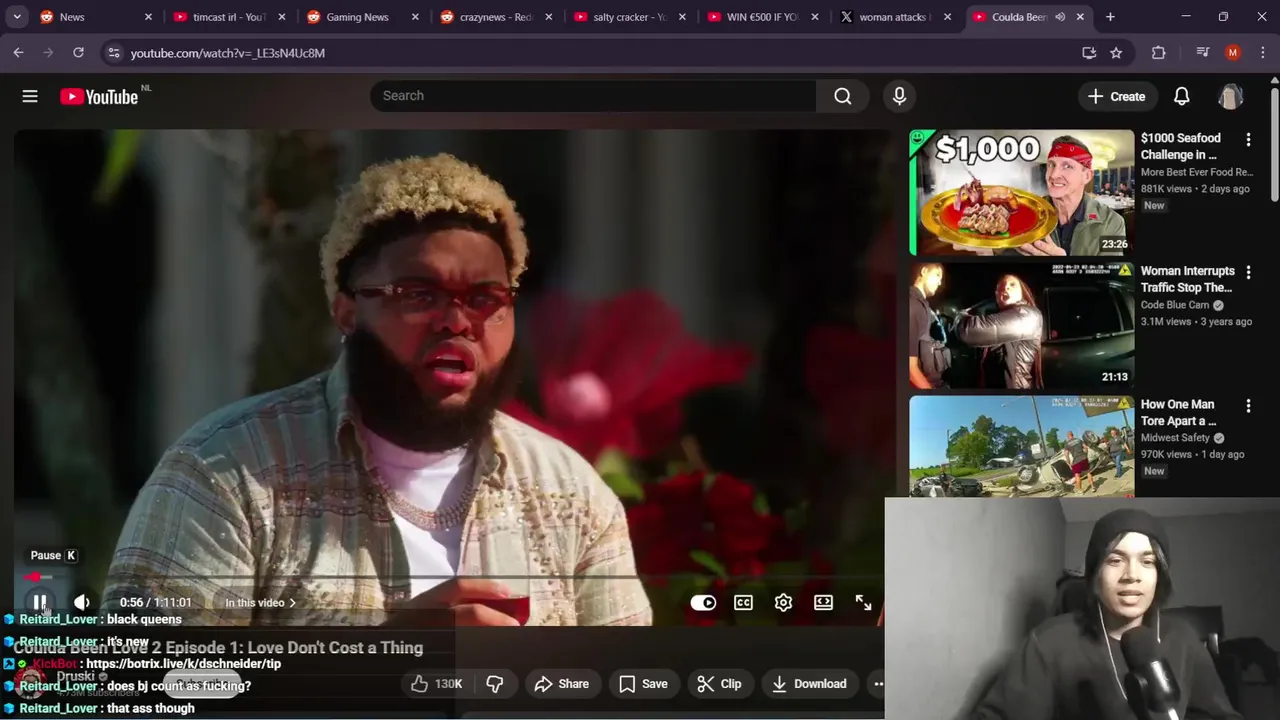
Task: Open the browser three-dot menu
Action: 1262,53
